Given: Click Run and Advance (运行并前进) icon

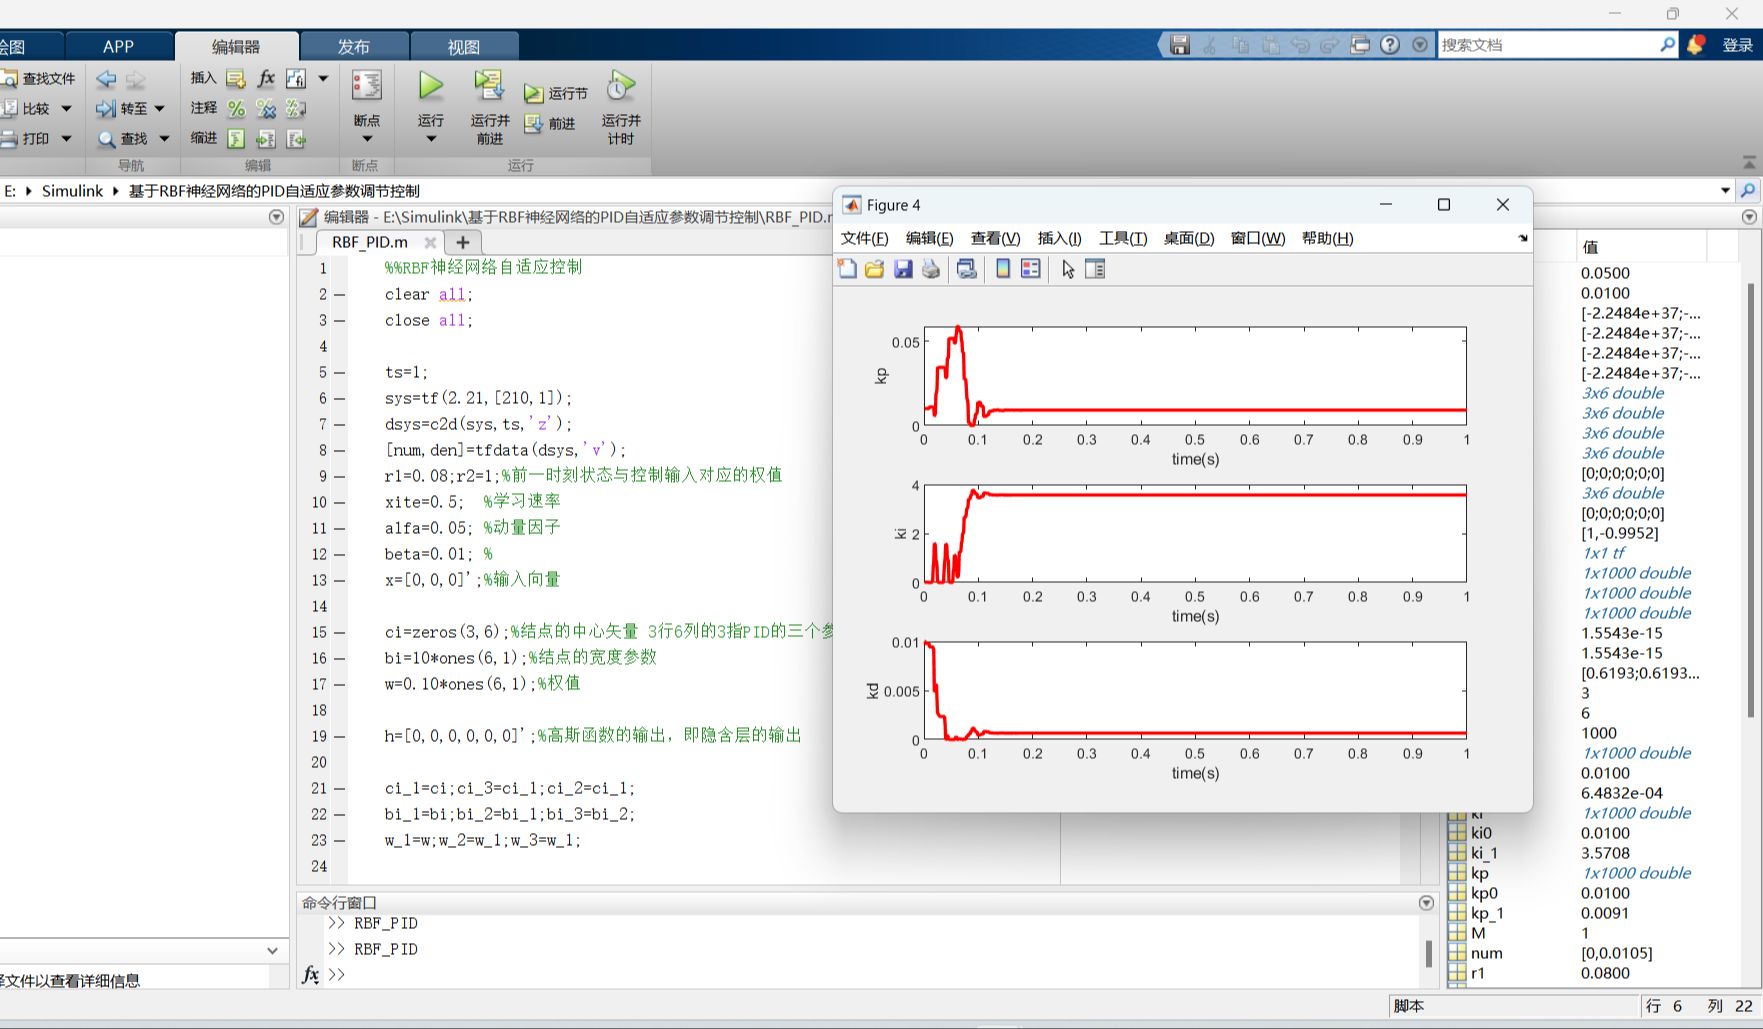Looking at the screenshot, I should click(x=489, y=87).
